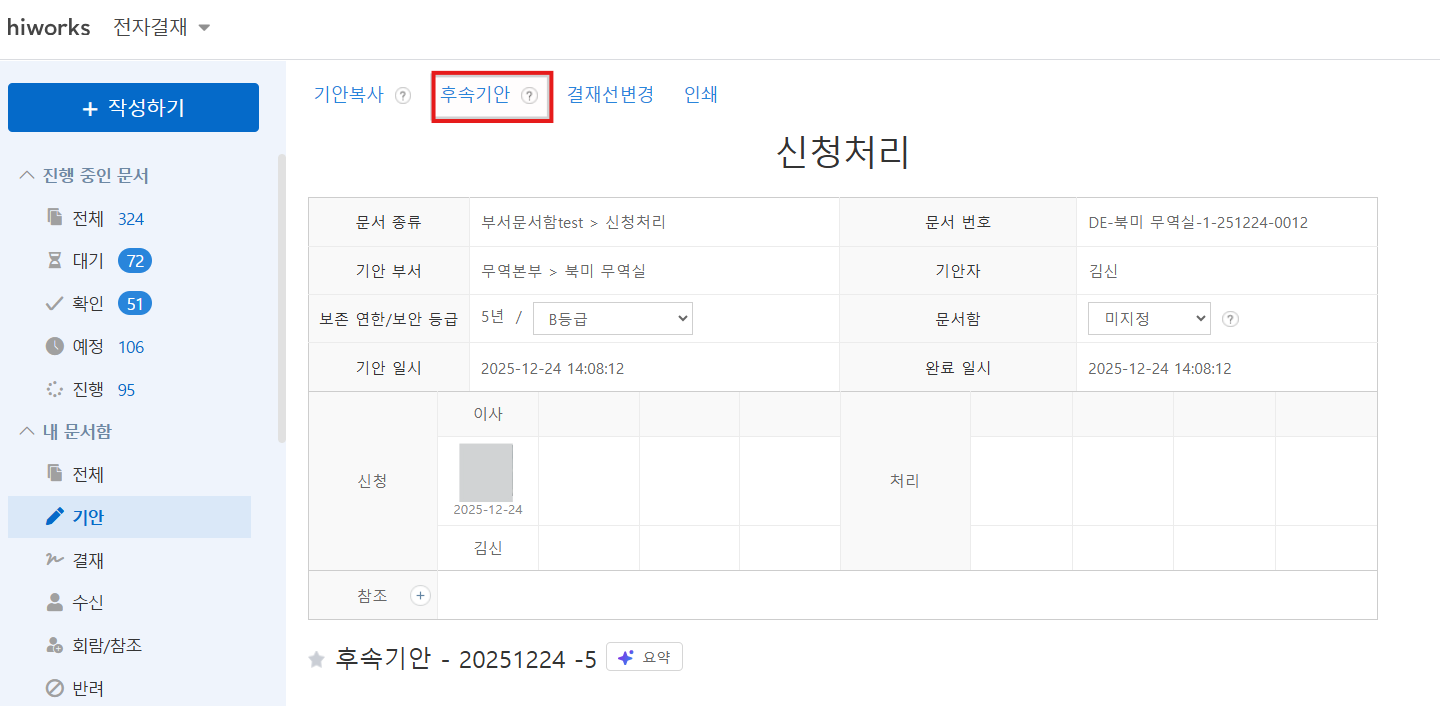Click the 작성하기 compose button
The width and height of the screenshot is (1440, 706).
click(x=133, y=108)
